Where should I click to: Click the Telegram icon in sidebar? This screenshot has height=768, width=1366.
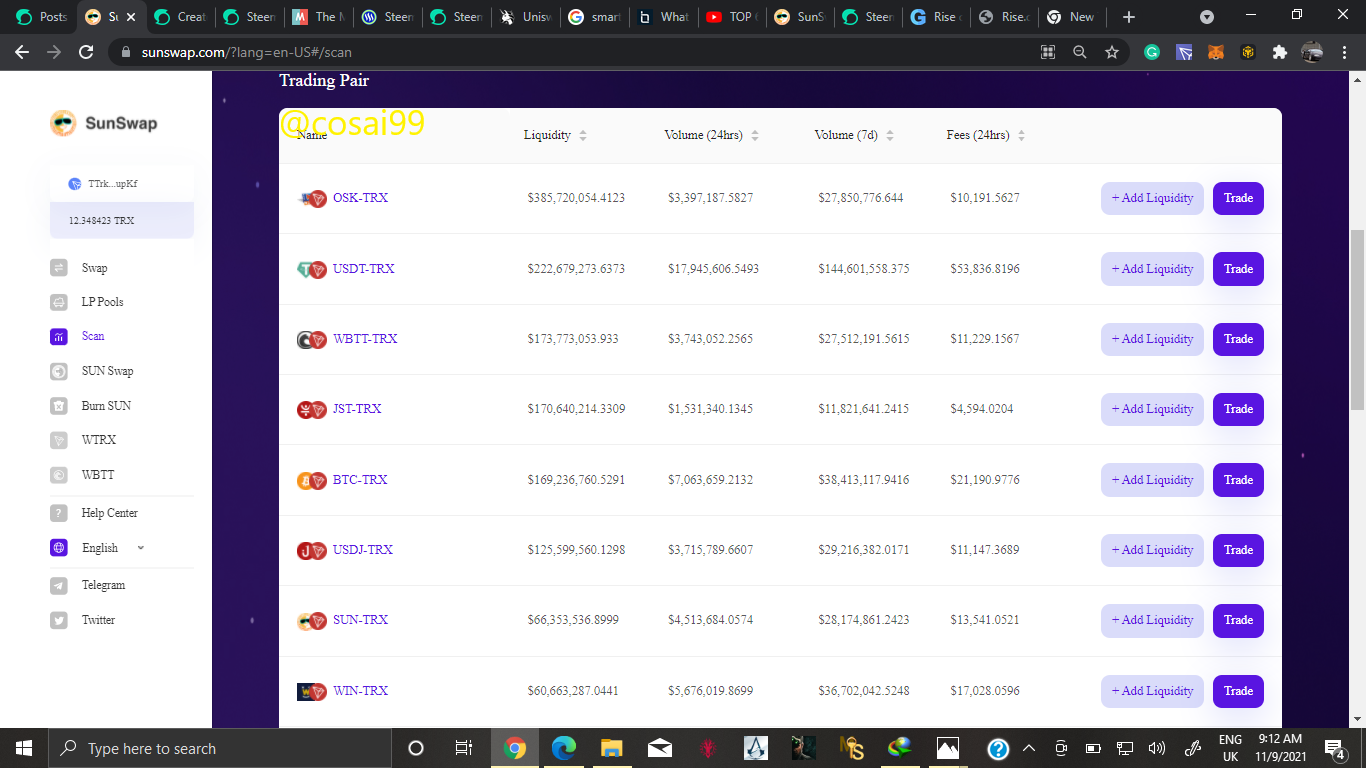(59, 585)
